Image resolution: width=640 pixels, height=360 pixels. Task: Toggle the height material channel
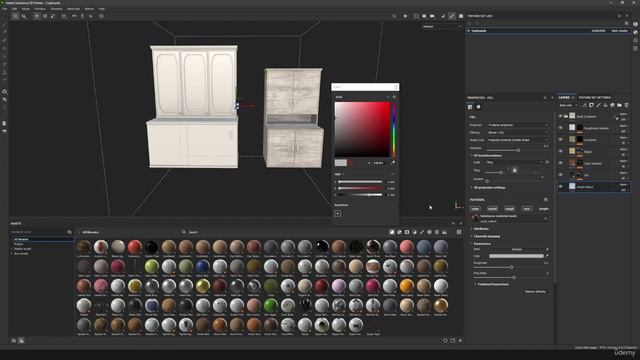point(544,209)
